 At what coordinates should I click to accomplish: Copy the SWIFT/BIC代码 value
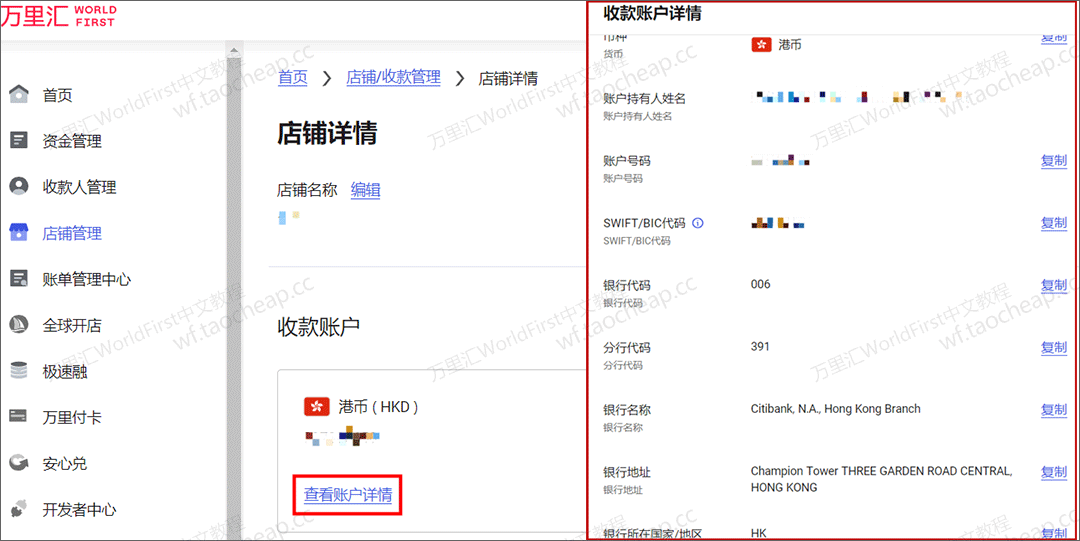pos(1053,223)
